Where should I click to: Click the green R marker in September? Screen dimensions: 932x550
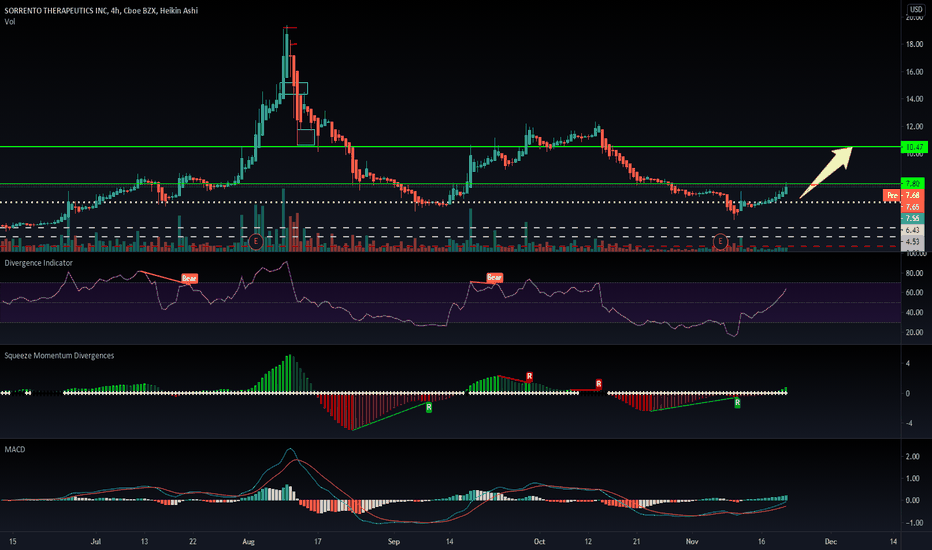pos(429,407)
